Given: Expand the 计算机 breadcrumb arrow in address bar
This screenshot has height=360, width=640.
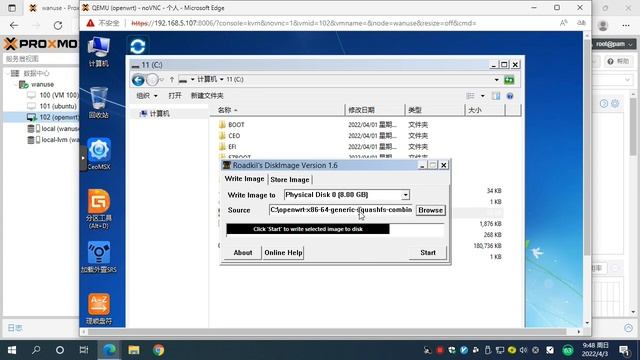Looking at the screenshot, I should [222, 80].
